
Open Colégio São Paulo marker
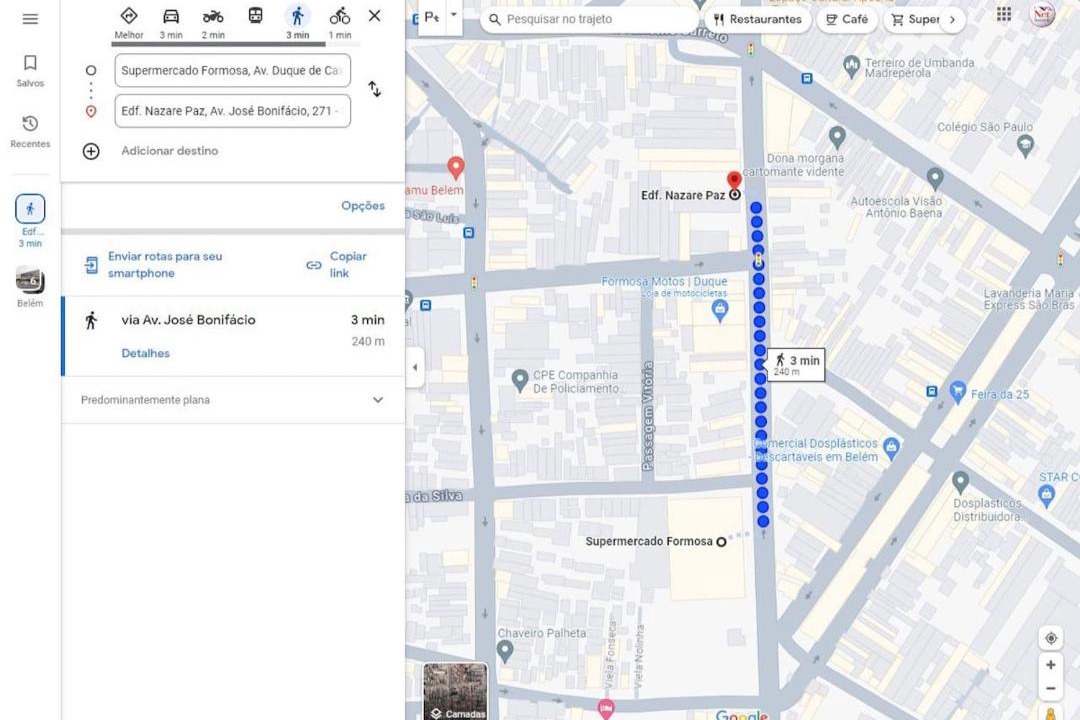[1026, 145]
